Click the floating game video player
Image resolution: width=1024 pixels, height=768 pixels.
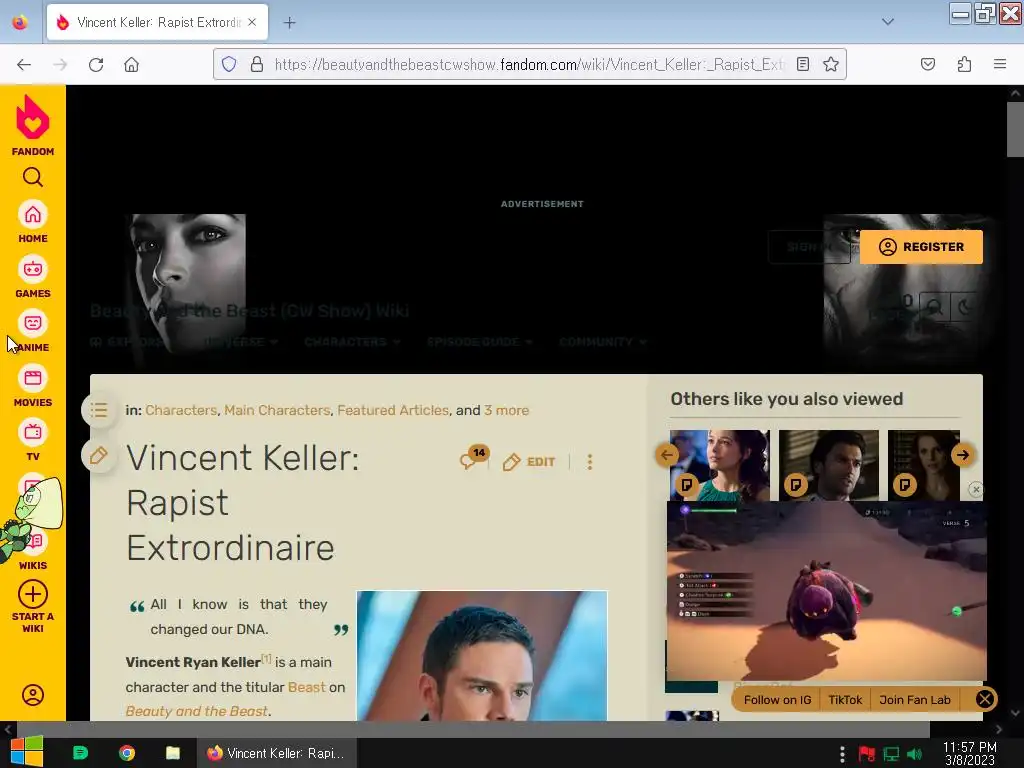(826, 591)
